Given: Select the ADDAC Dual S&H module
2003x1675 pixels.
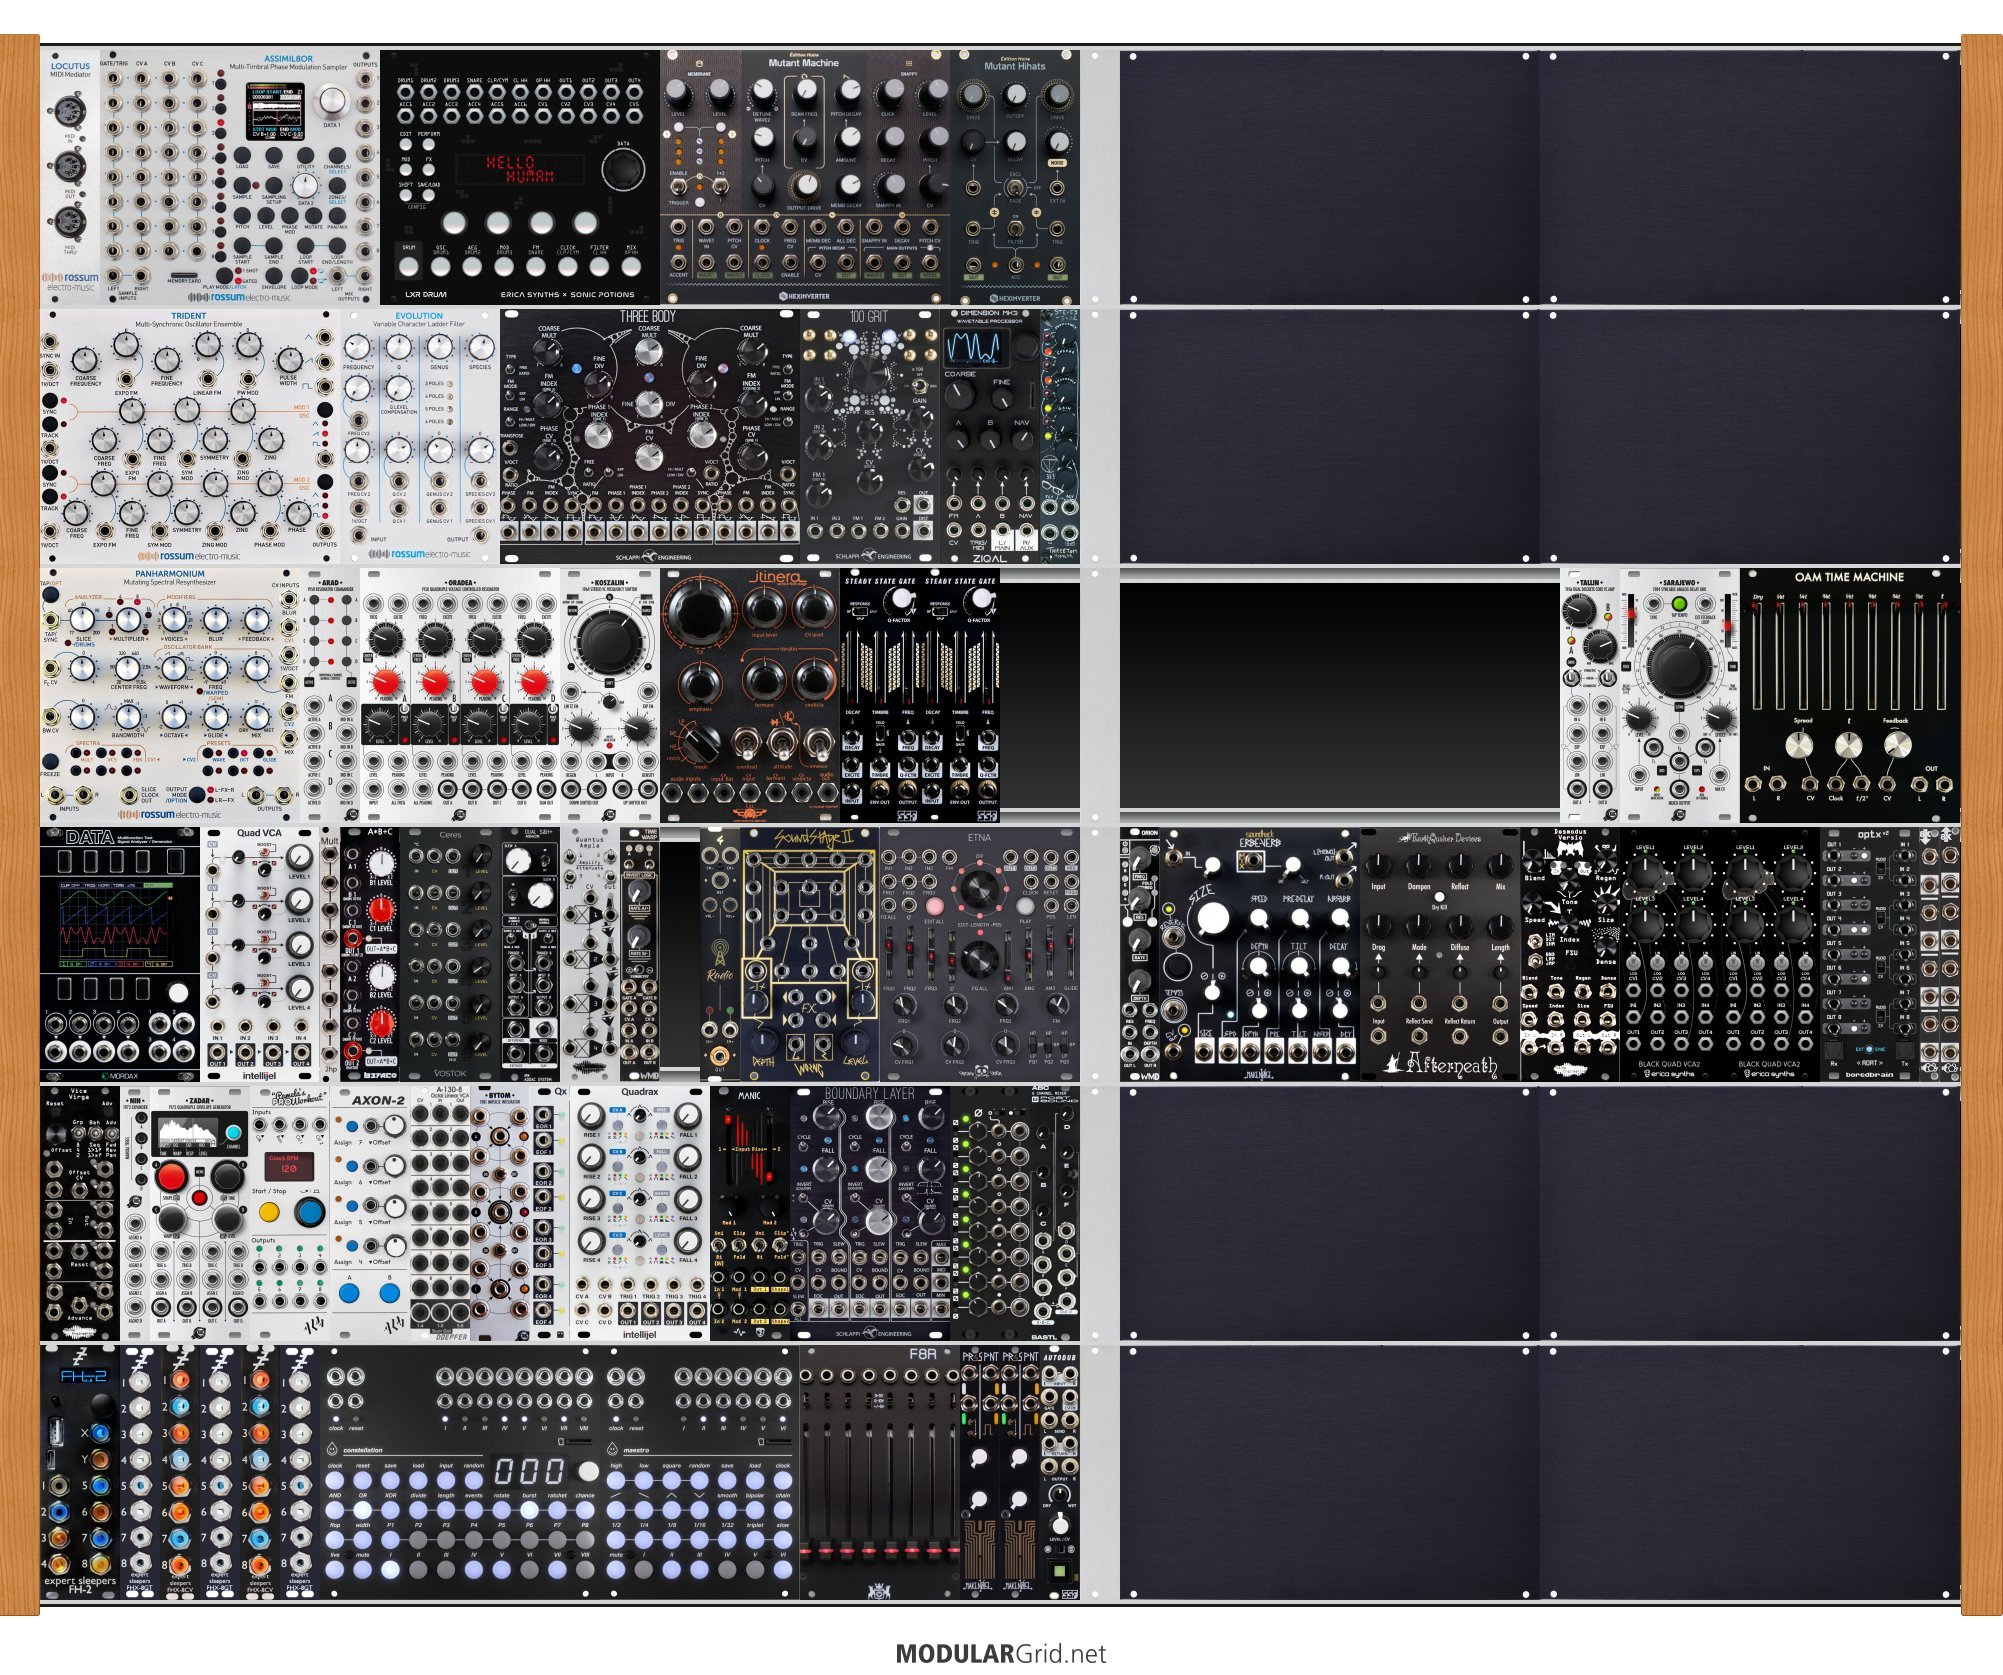Looking at the screenshot, I should click(530, 955).
